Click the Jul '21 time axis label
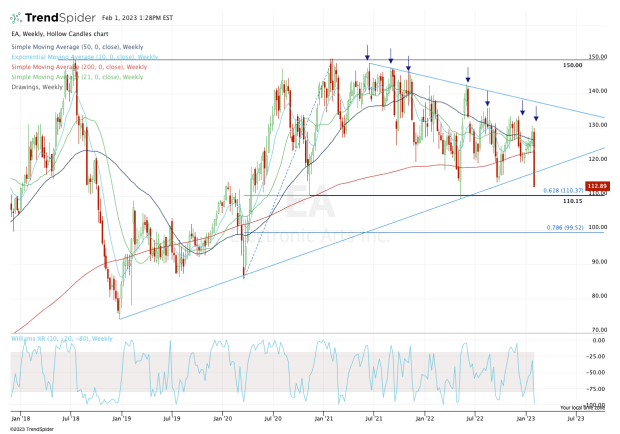This screenshot has height=434, width=620. [374, 419]
